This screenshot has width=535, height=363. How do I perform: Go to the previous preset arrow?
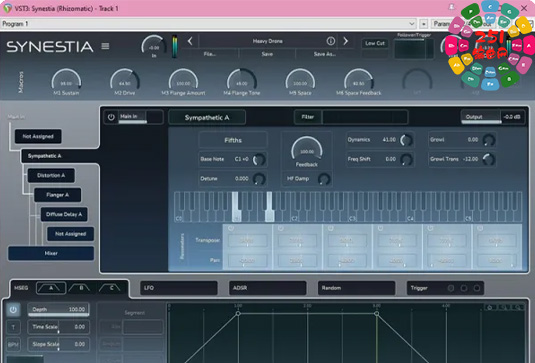point(190,41)
